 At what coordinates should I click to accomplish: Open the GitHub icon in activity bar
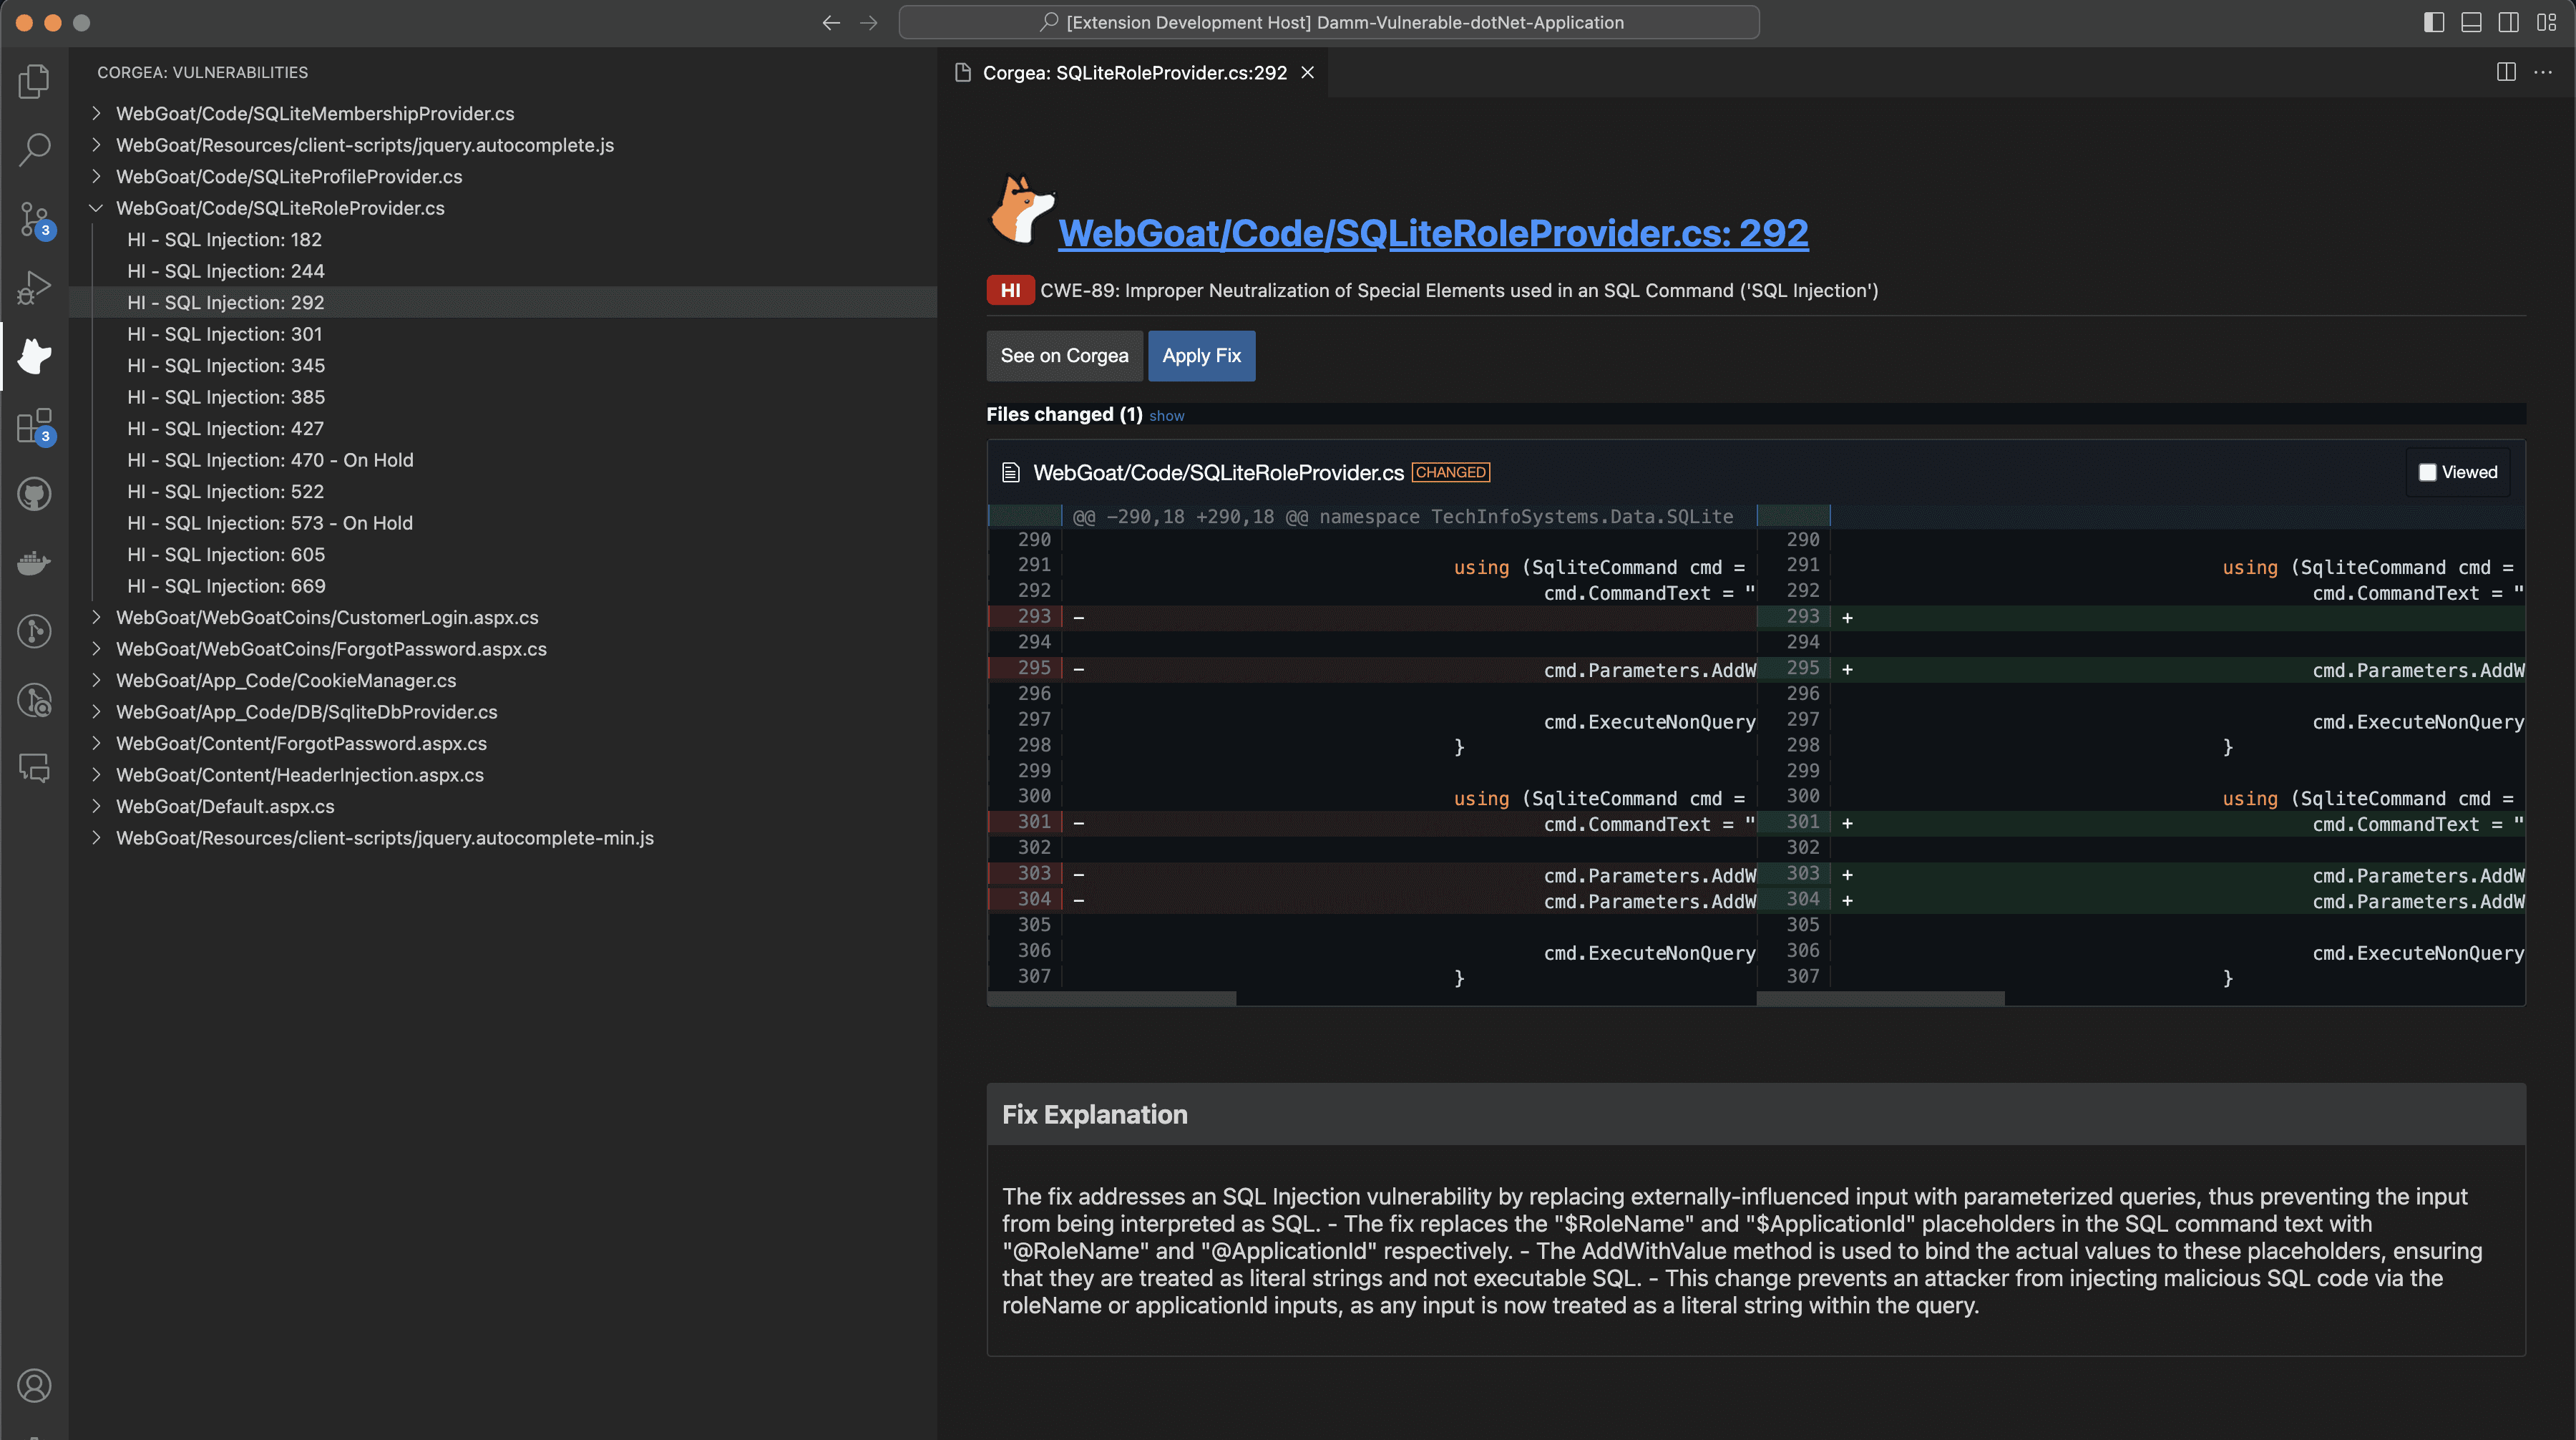coord(34,494)
